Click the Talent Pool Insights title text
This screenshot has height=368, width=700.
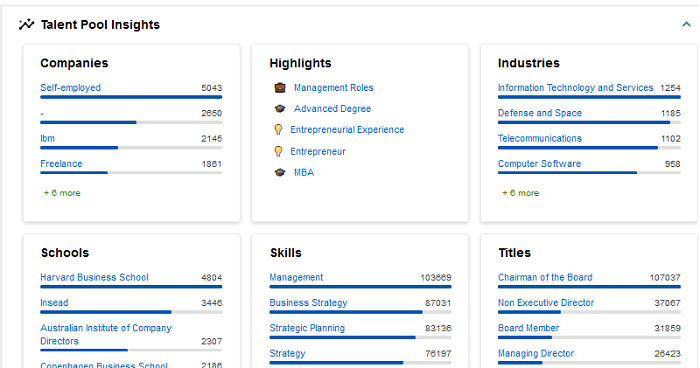(x=100, y=25)
